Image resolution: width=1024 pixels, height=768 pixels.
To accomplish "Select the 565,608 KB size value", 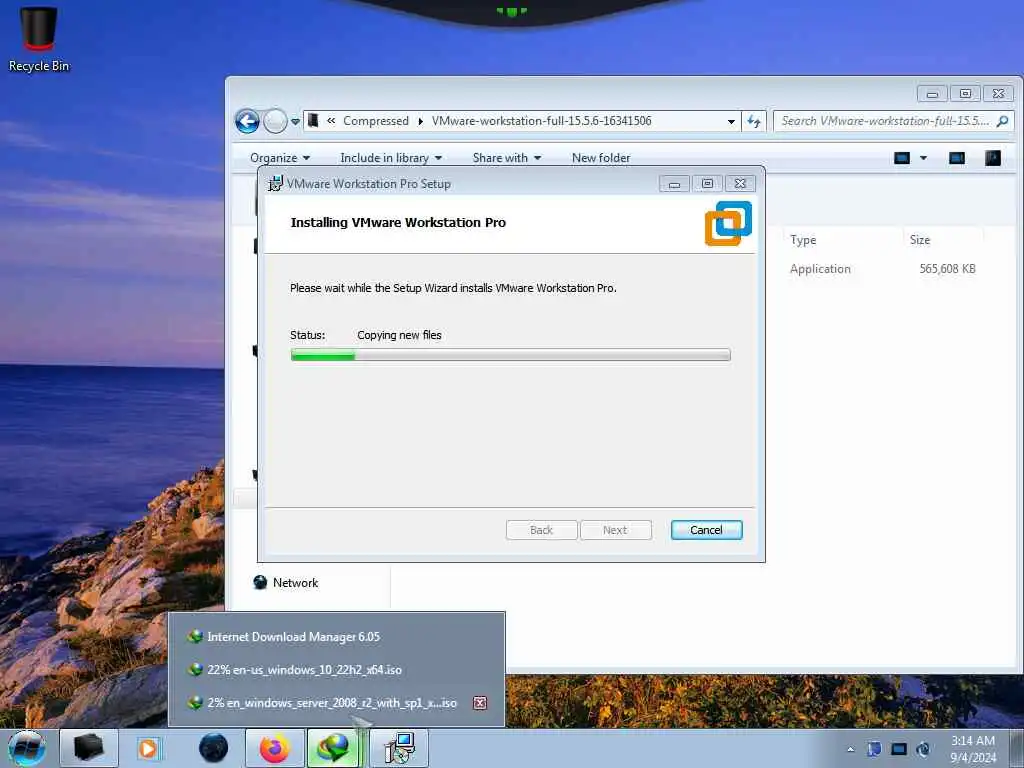I will (947, 269).
